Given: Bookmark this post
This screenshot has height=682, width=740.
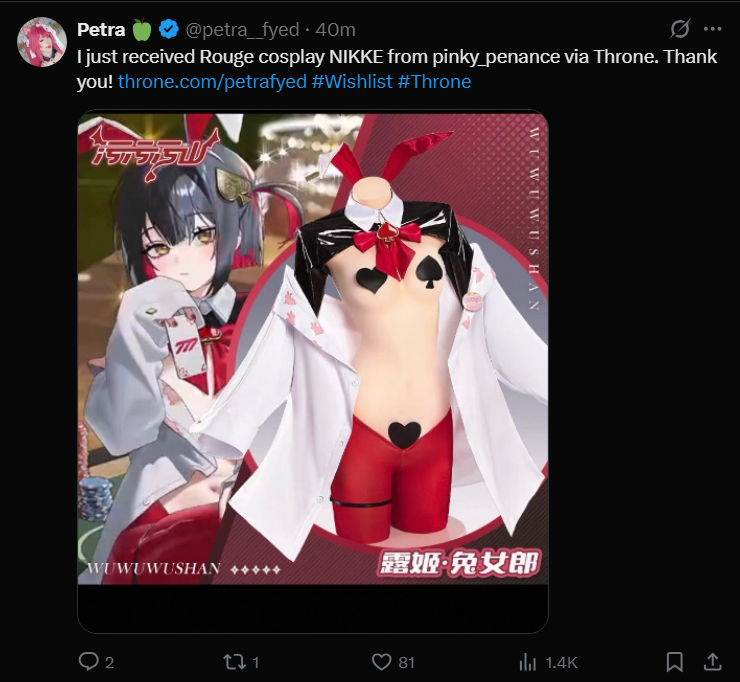Looking at the screenshot, I should click(674, 662).
